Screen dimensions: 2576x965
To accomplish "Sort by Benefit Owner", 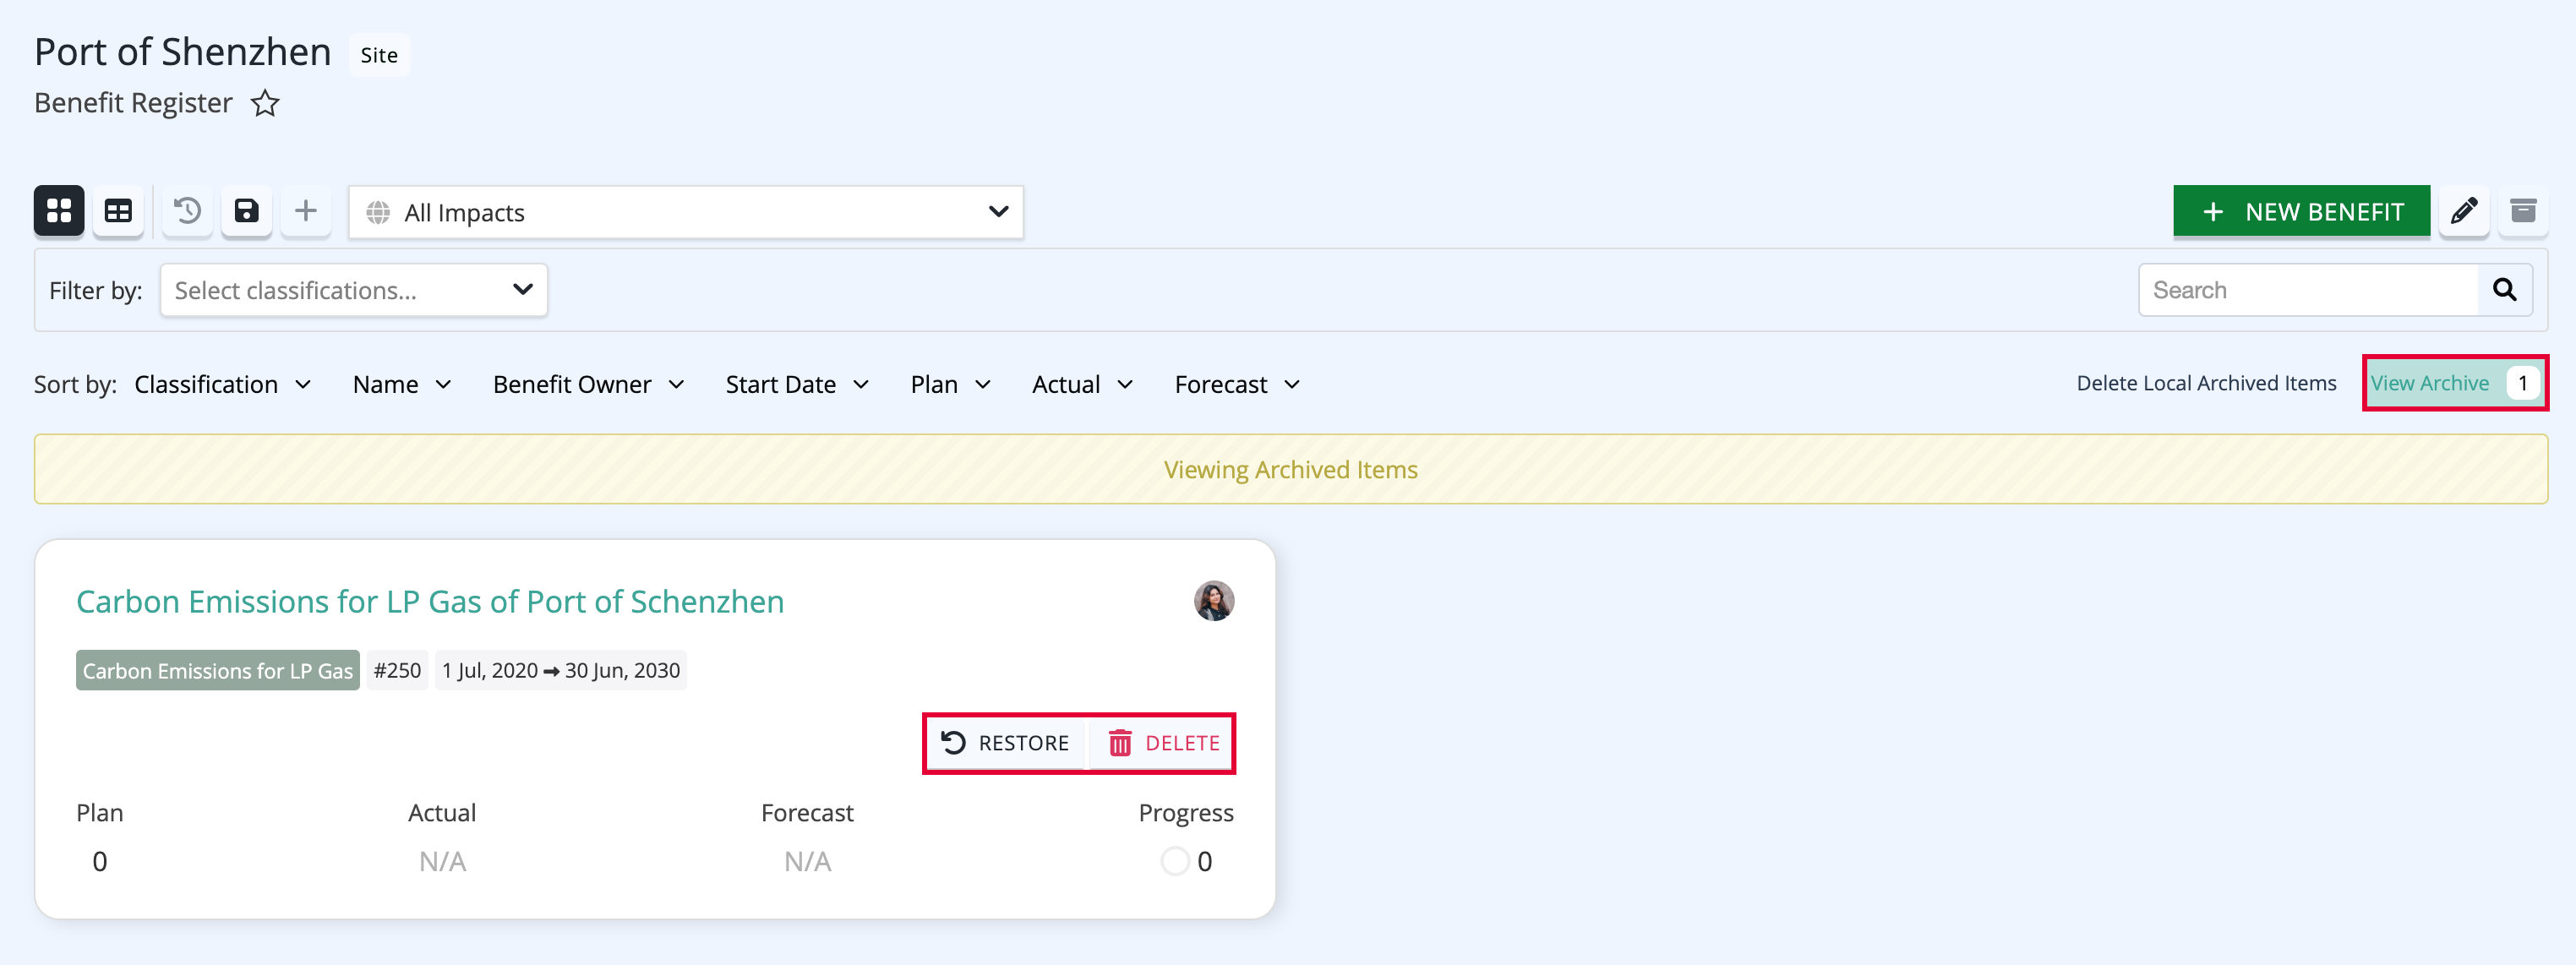I will tap(589, 385).
